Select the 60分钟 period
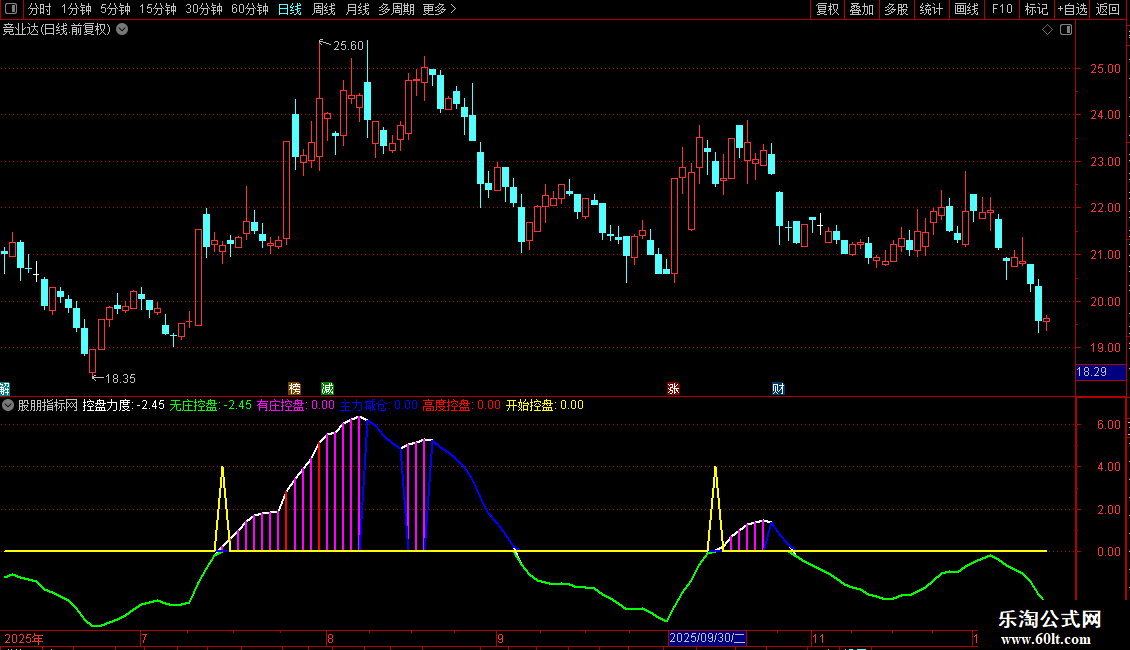Viewport: 1130px width, 650px height. (x=250, y=9)
